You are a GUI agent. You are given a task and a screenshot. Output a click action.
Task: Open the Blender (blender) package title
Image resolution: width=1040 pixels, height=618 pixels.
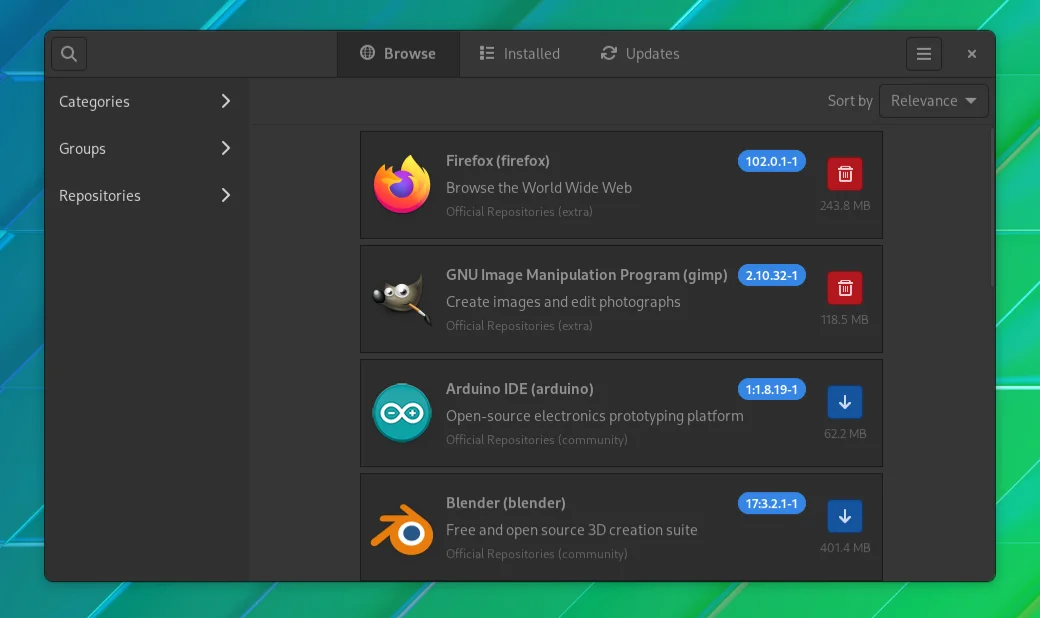pos(505,503)
